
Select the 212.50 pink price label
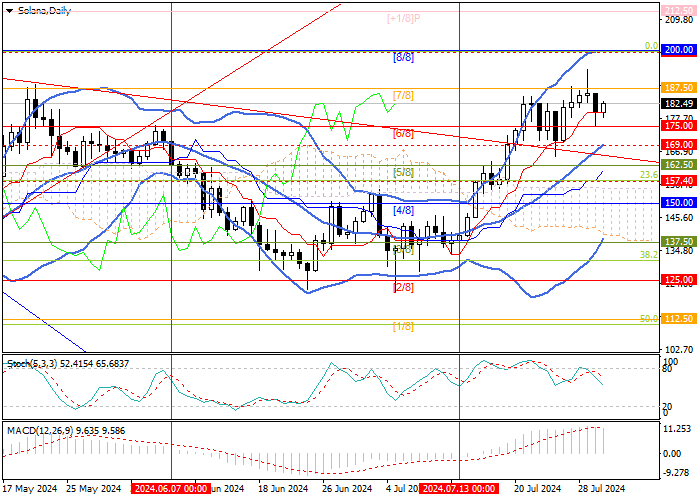coord(678,11)
